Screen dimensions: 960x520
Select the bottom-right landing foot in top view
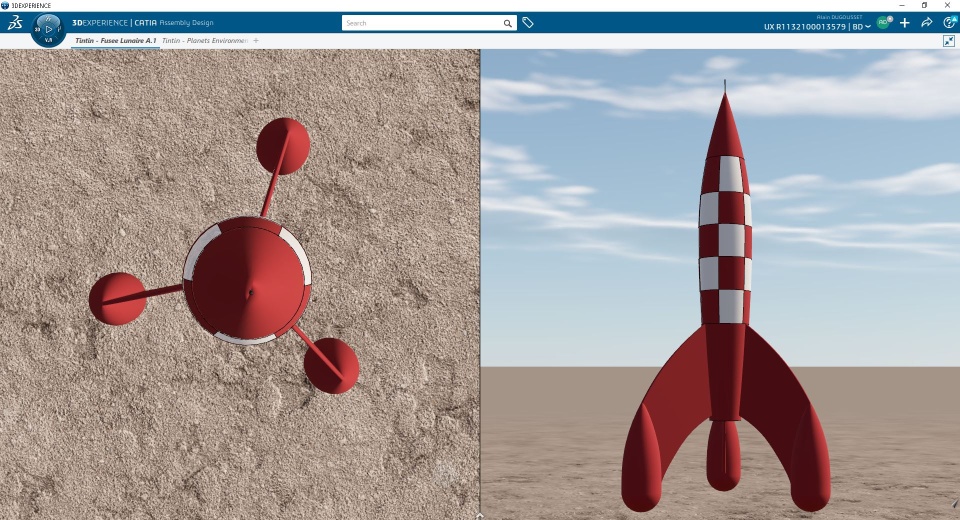pyautogui.click(x=331, y=366)
